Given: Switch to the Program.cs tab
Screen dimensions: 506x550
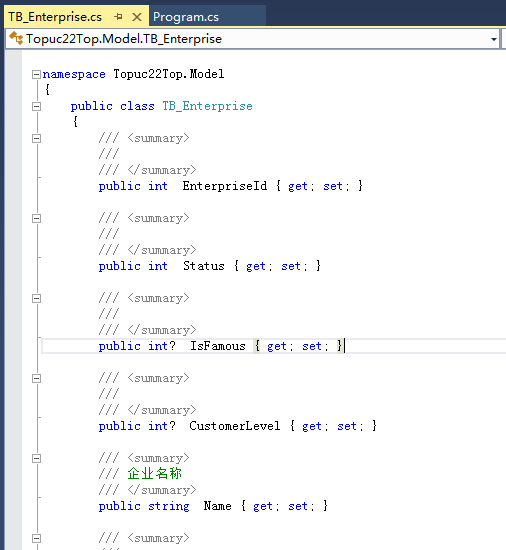Looking at the screenshot, I should click(186, 17).
